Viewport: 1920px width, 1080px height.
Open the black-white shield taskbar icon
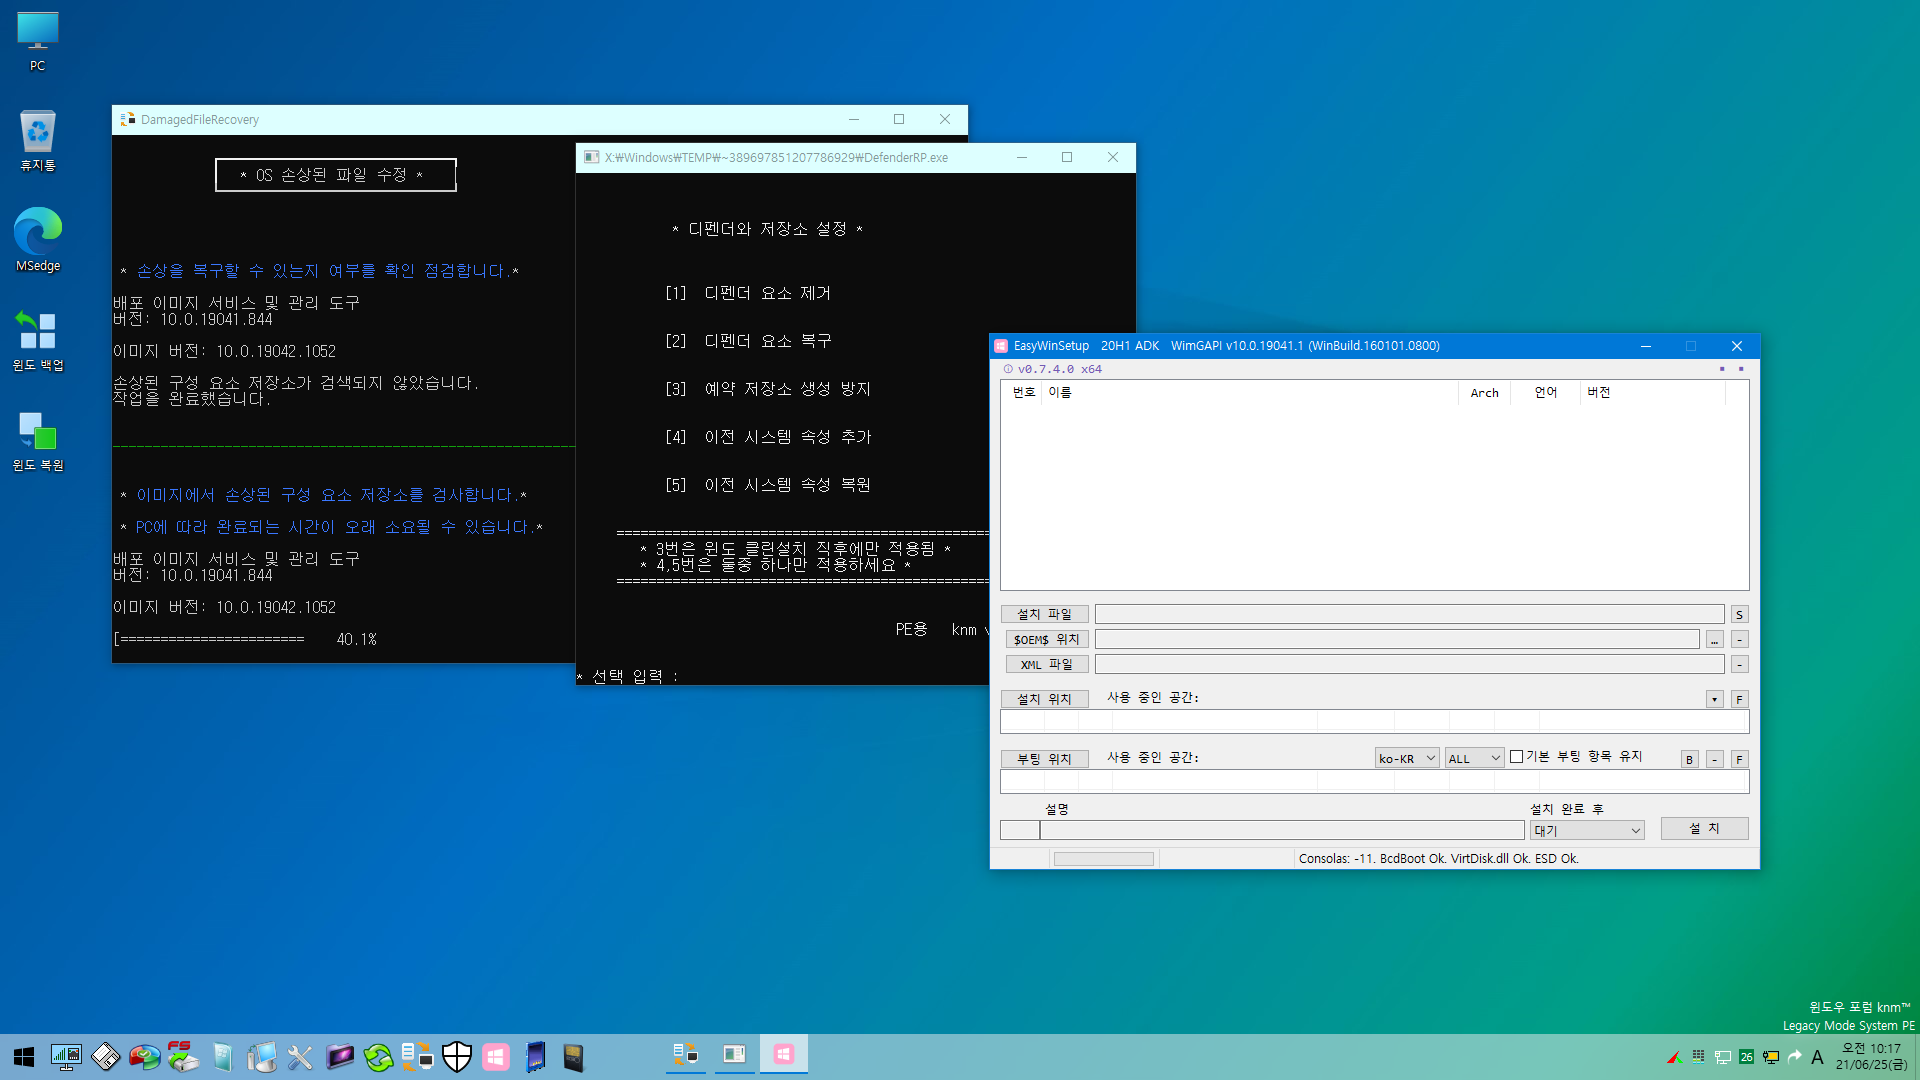pyautogui.click(x=456, y=1057)
